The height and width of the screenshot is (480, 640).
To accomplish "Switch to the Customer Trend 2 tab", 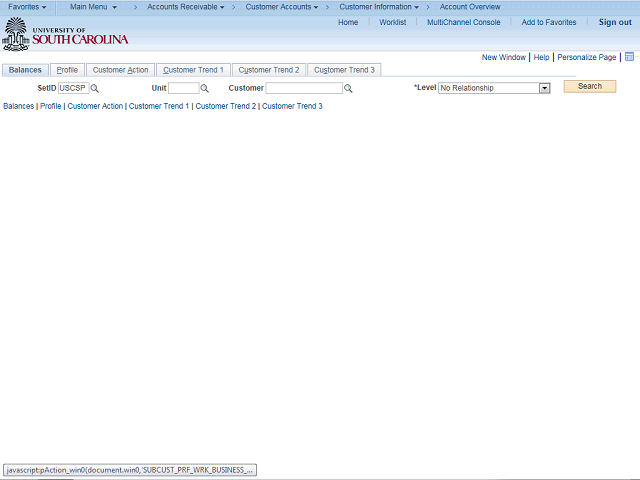I will tap(269, 70).
